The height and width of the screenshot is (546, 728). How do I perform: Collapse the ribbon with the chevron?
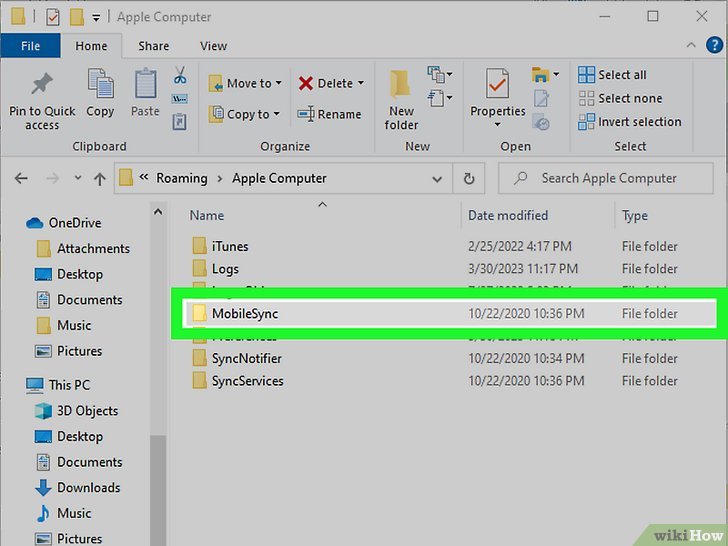pyautogui.click(x=691, y=45)
